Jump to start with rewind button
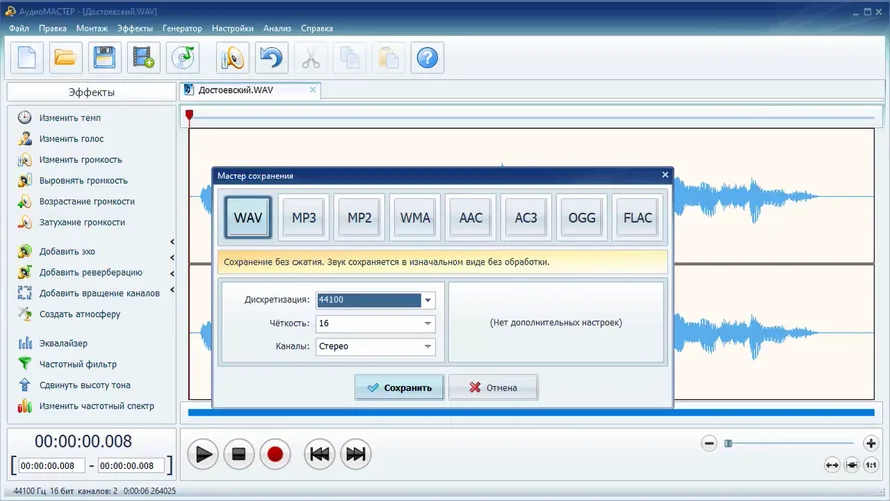 [x=320, y=454]
